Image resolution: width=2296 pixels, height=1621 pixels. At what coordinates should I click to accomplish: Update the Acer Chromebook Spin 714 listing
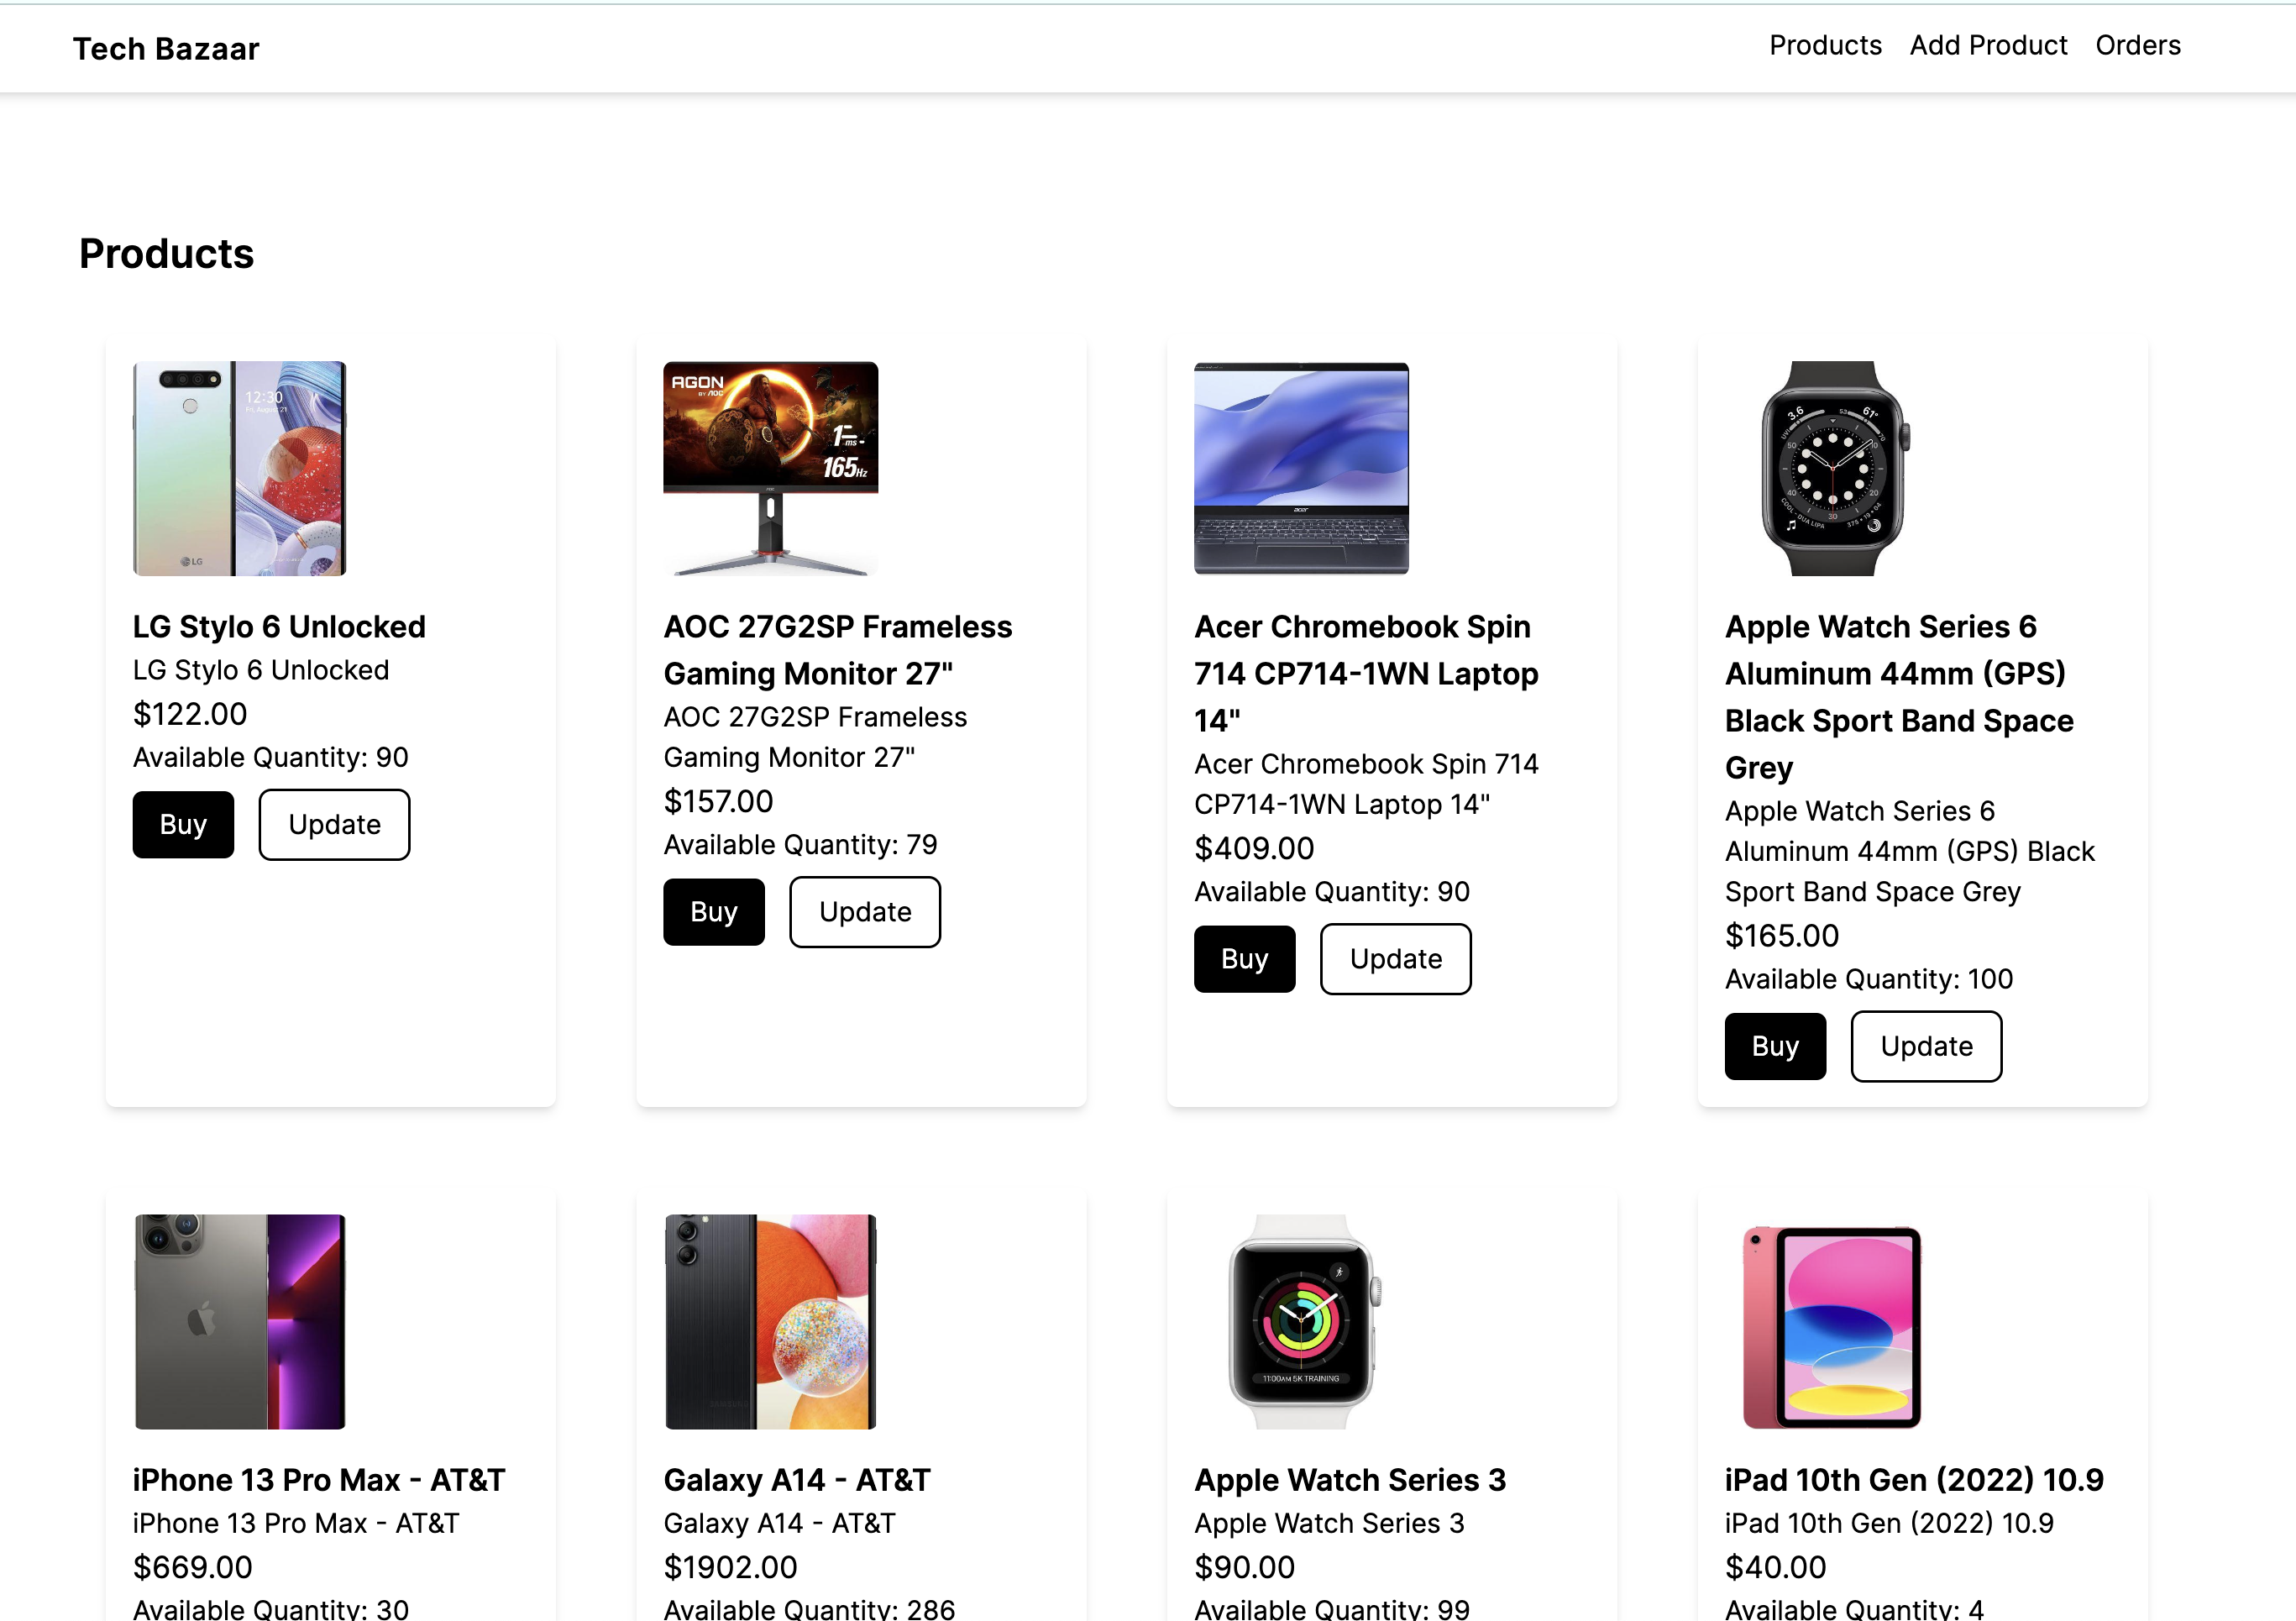pyautogui.click(x=1396, y=958)
